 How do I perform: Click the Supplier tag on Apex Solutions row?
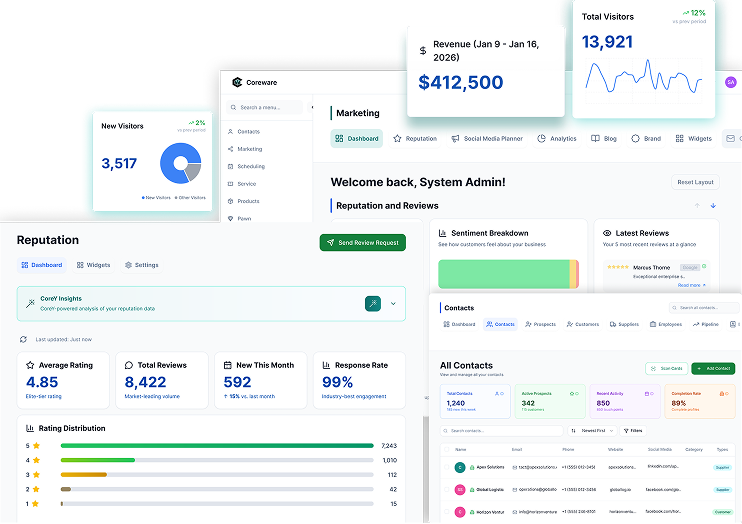[722, 468]
